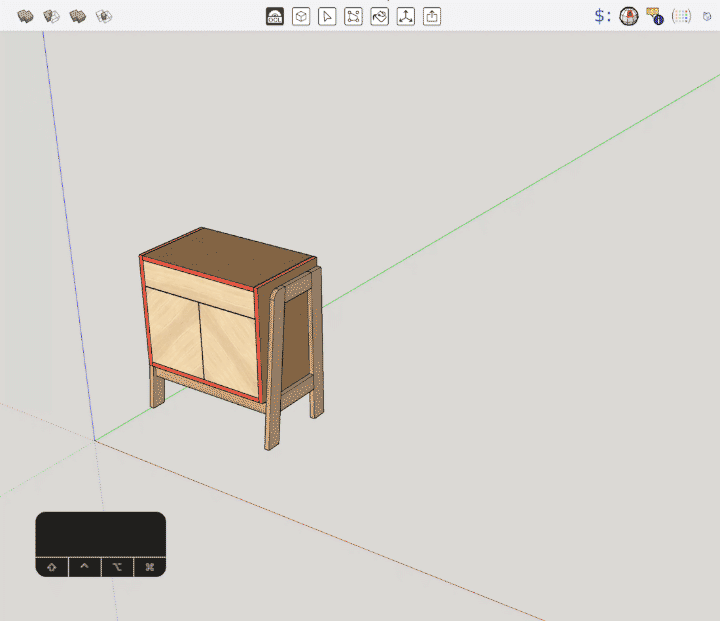Select the cabinet's right door panel
720x621 pixels.
[229, 350]
